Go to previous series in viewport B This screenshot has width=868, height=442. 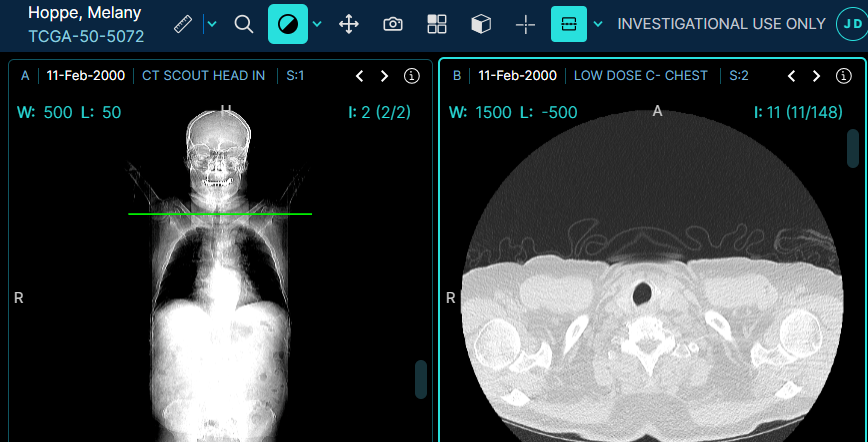(x=791, y=76)
